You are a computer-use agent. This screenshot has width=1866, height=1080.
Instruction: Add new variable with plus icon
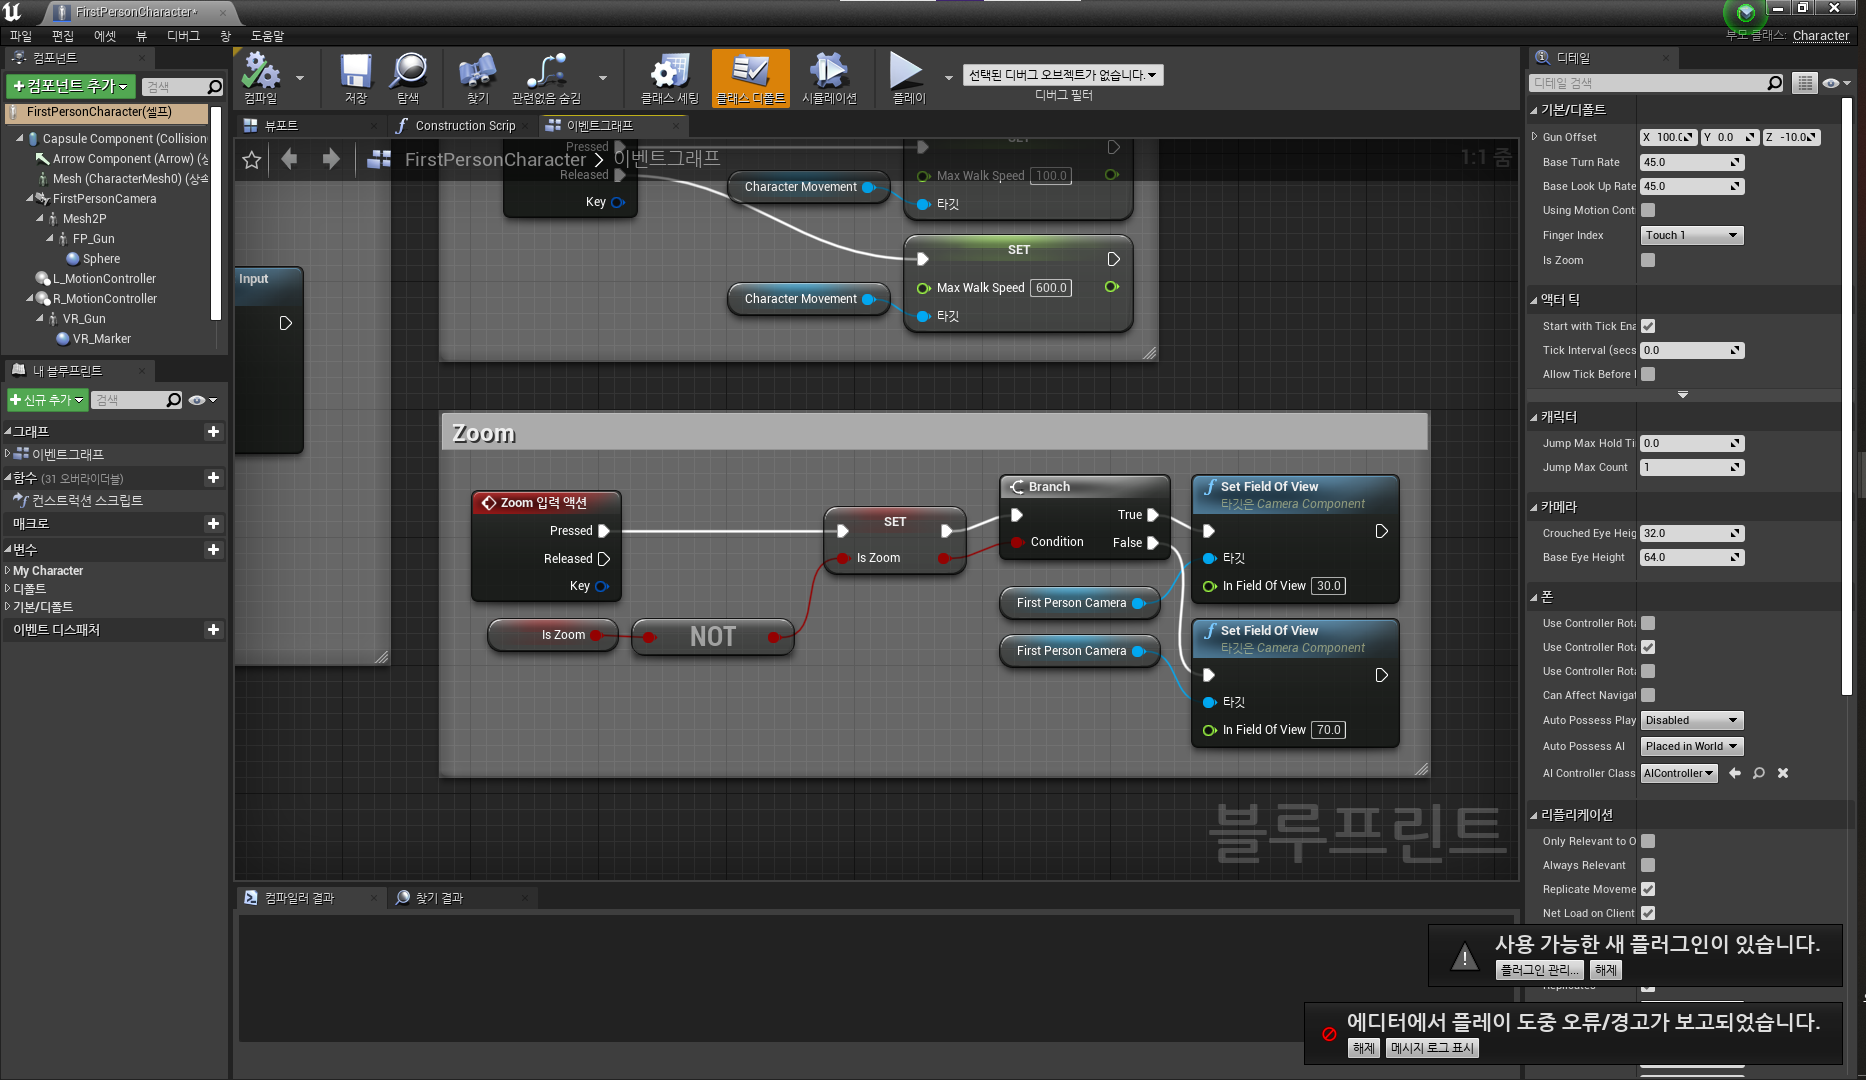point(213,550)
